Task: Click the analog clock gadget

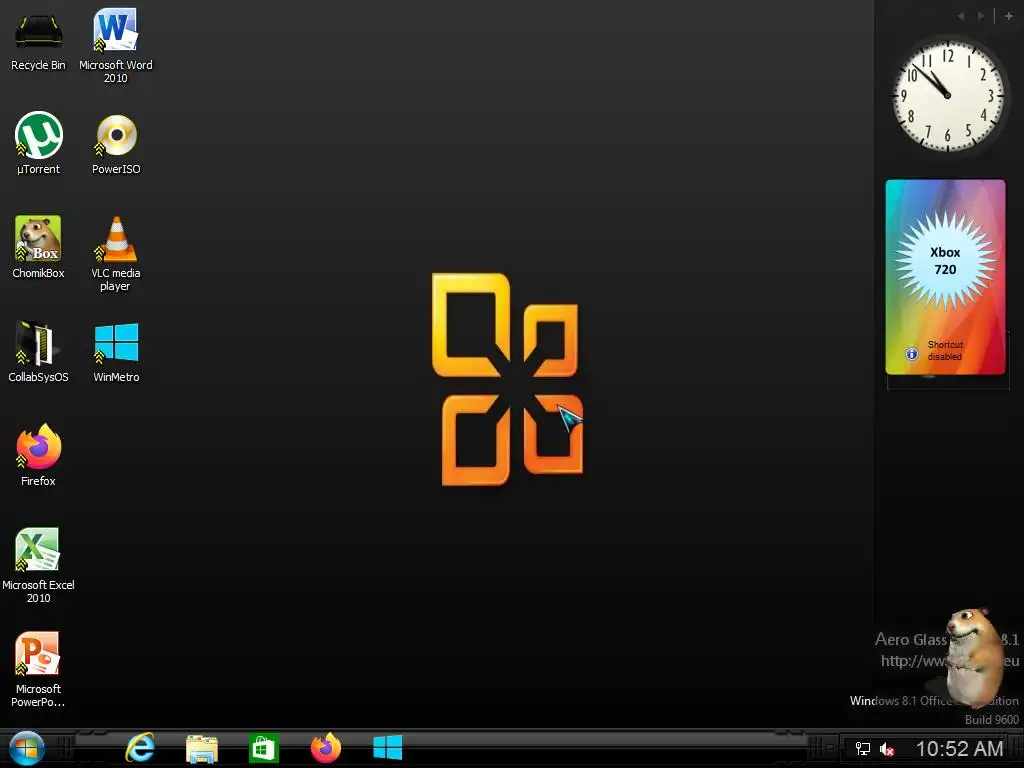Action: (x=948, y=95)
